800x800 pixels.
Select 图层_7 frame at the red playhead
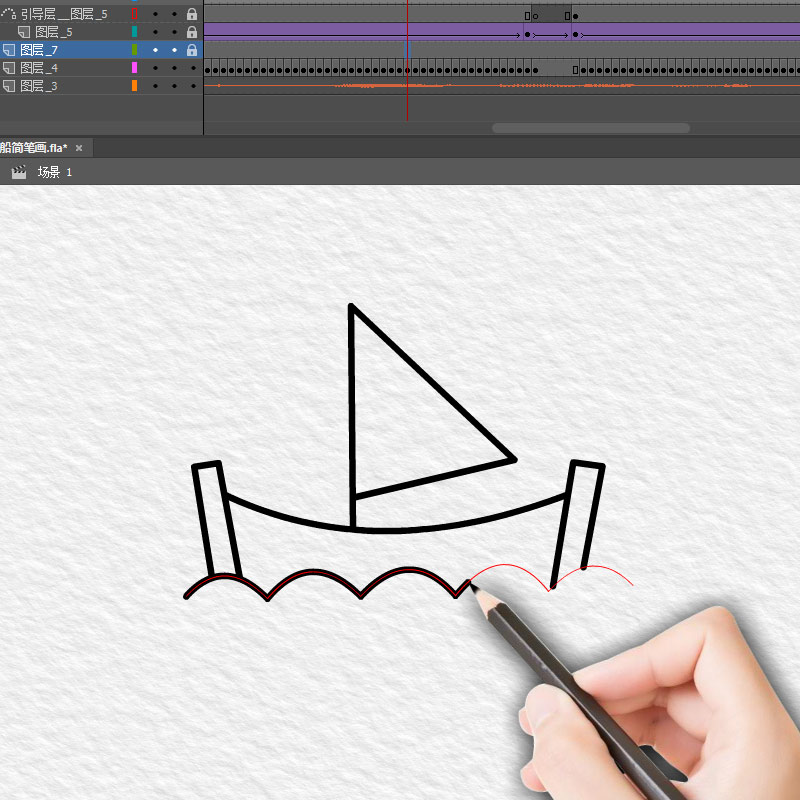(408, 50)
